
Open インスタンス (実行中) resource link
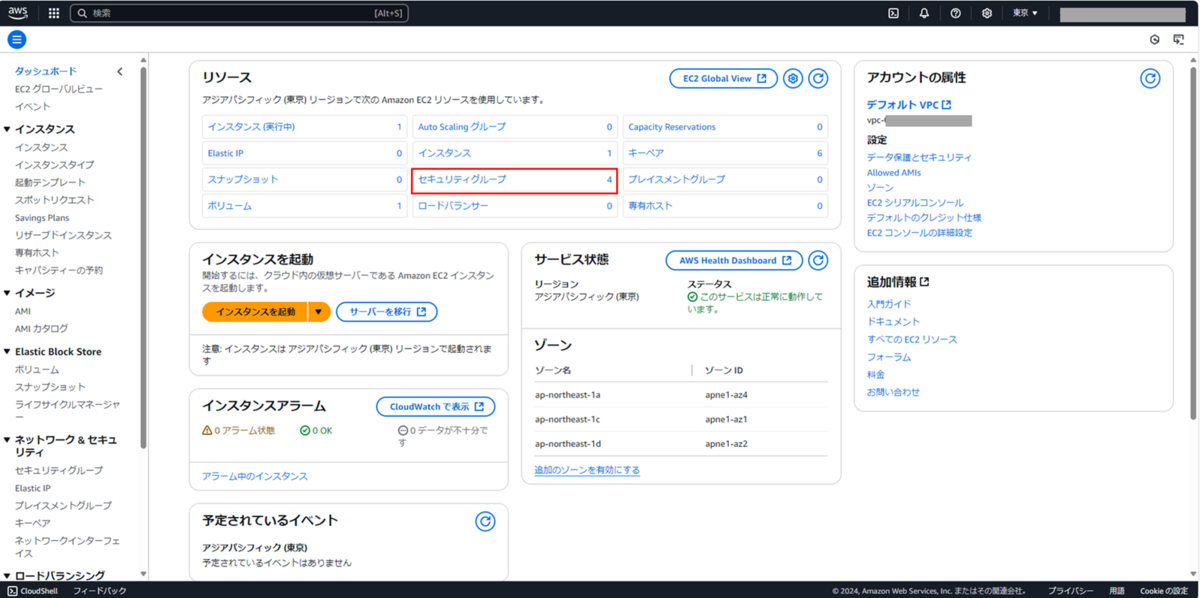251,127
